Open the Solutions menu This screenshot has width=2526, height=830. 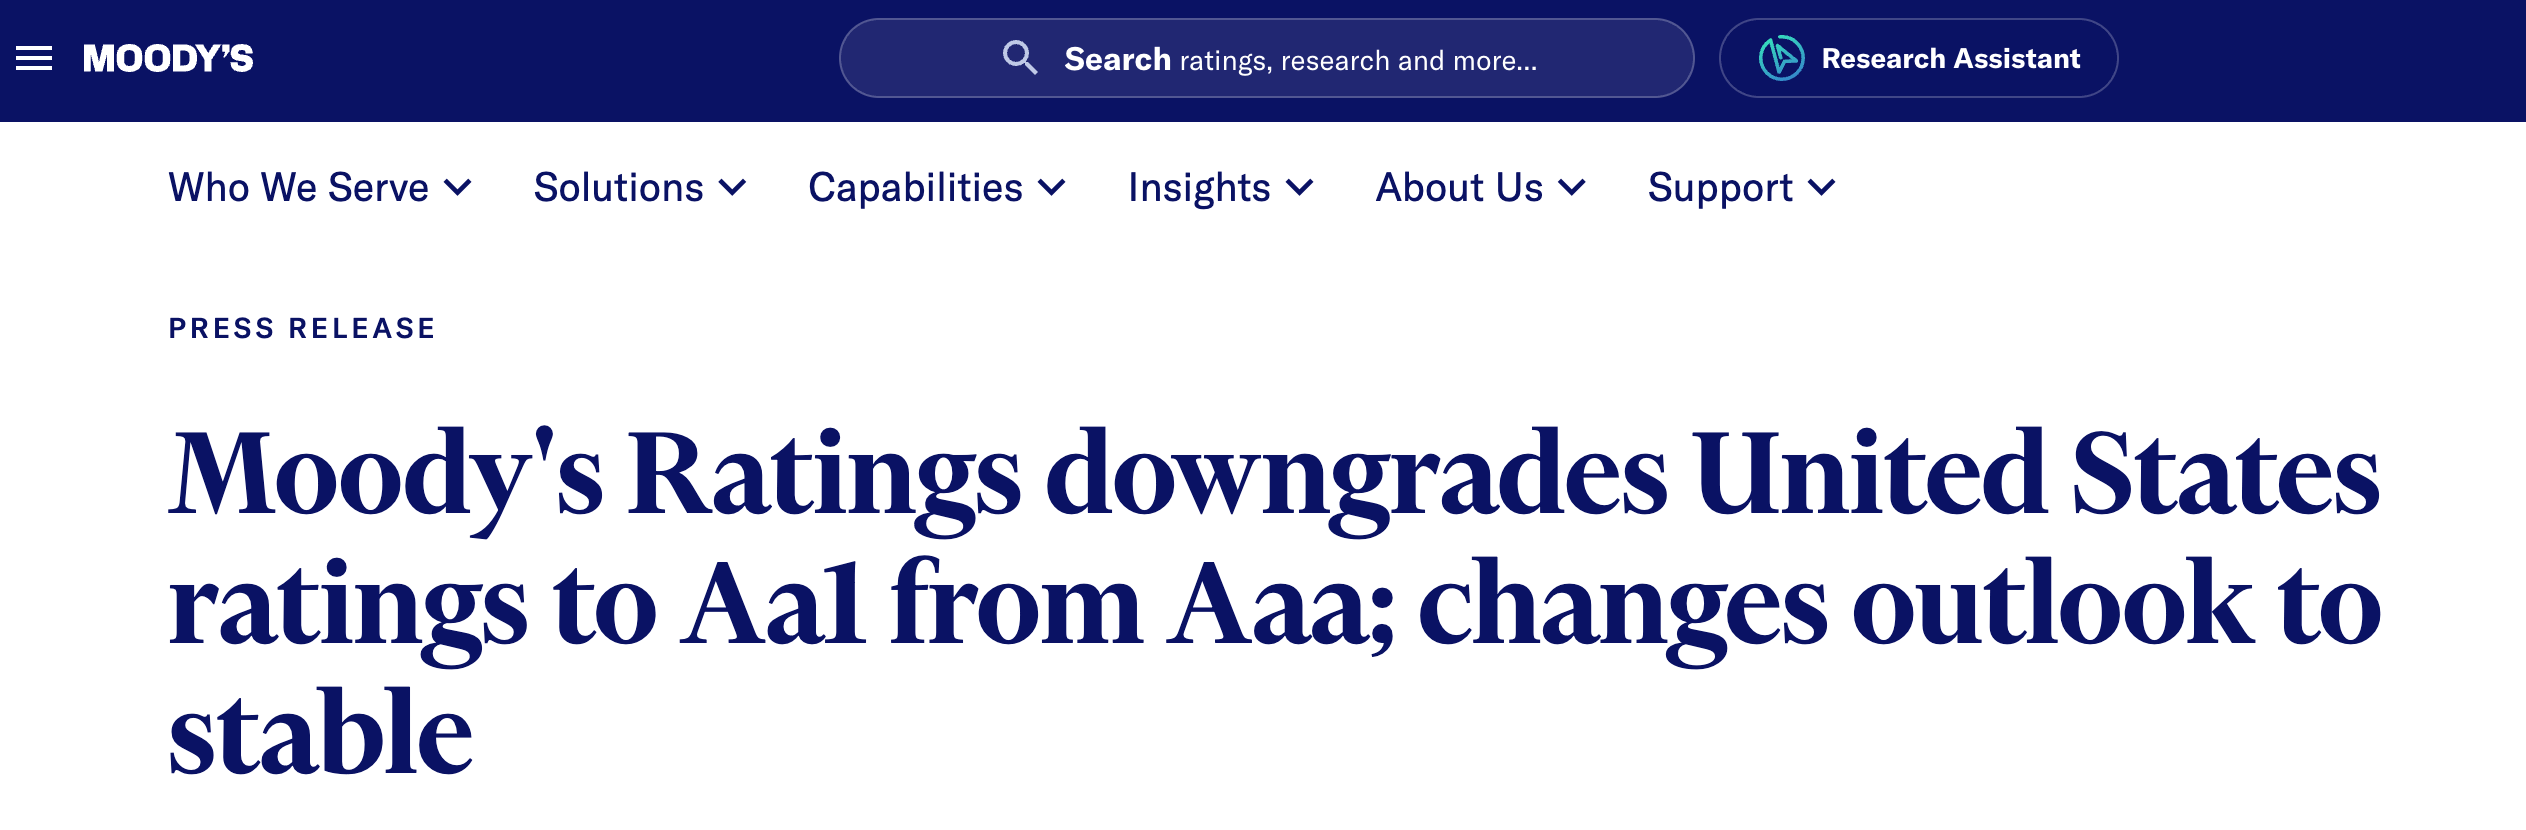(x=618, y=188)
